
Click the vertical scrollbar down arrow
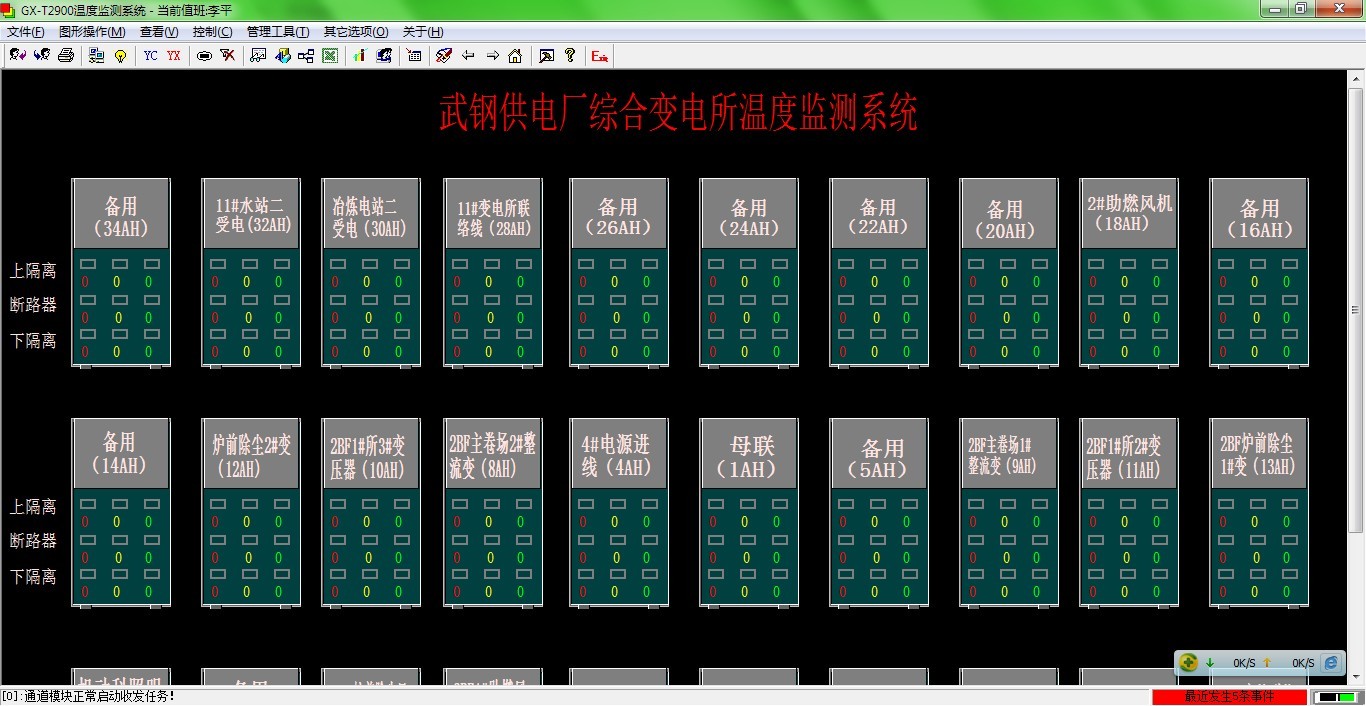coord(1355,677)
